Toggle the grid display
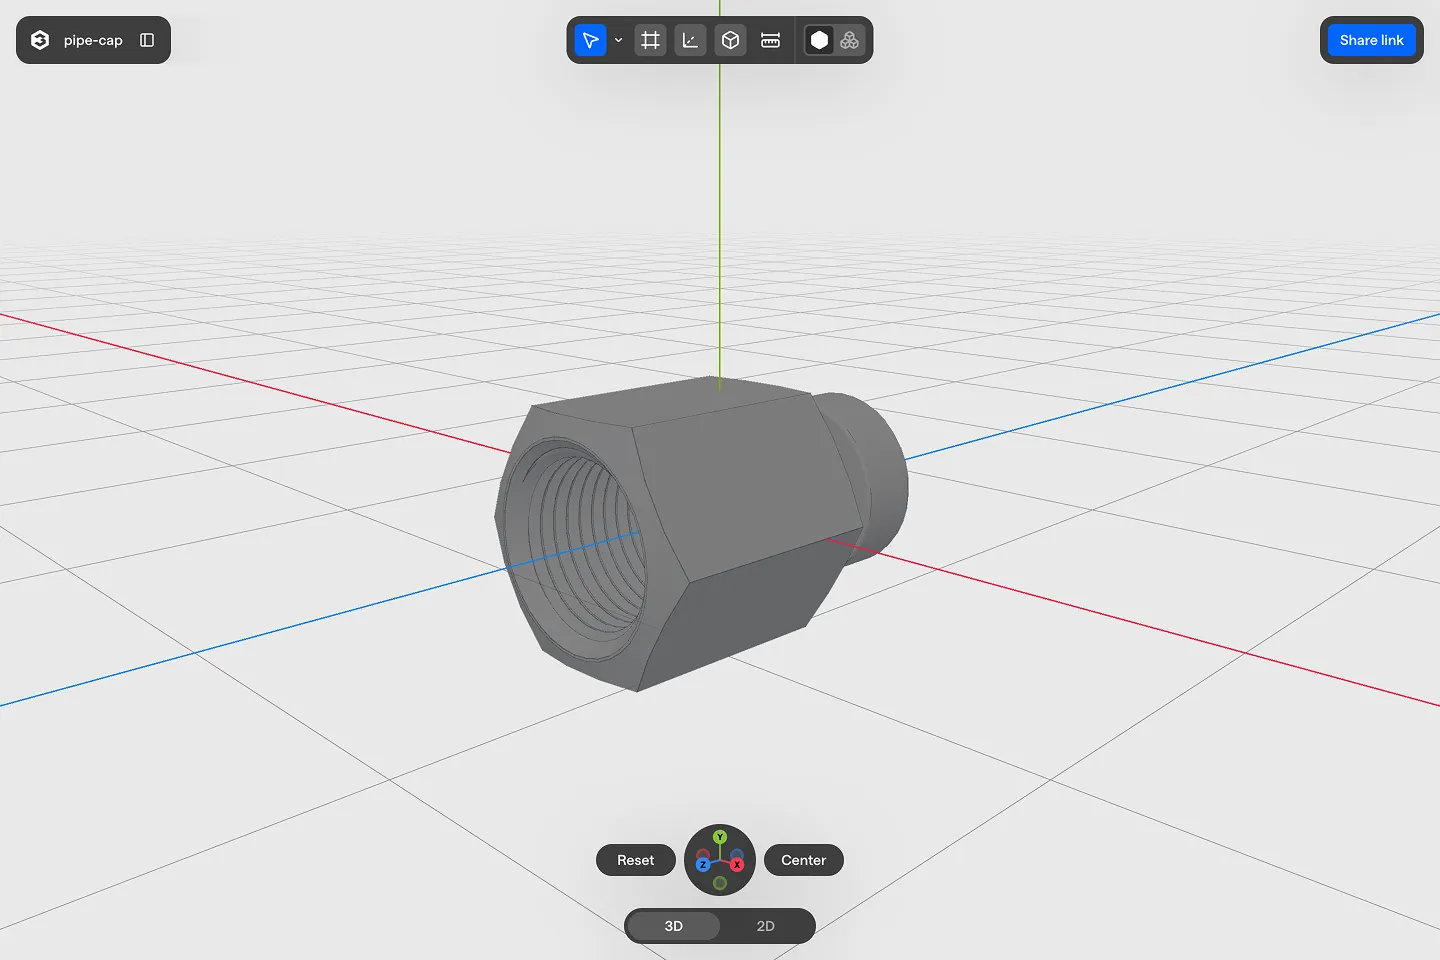The height and width of the screenshot is (960, 1440). 651,40
